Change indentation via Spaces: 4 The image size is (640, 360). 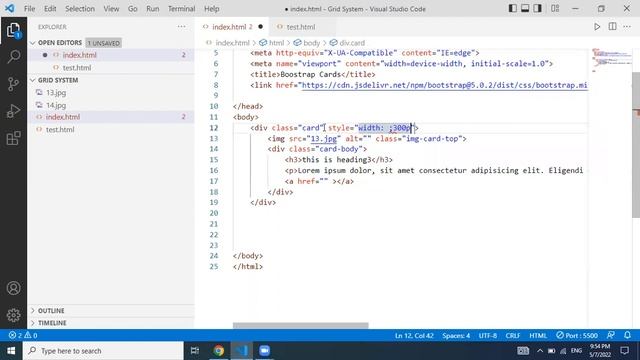pyautogui.click(x=456, y=335)
